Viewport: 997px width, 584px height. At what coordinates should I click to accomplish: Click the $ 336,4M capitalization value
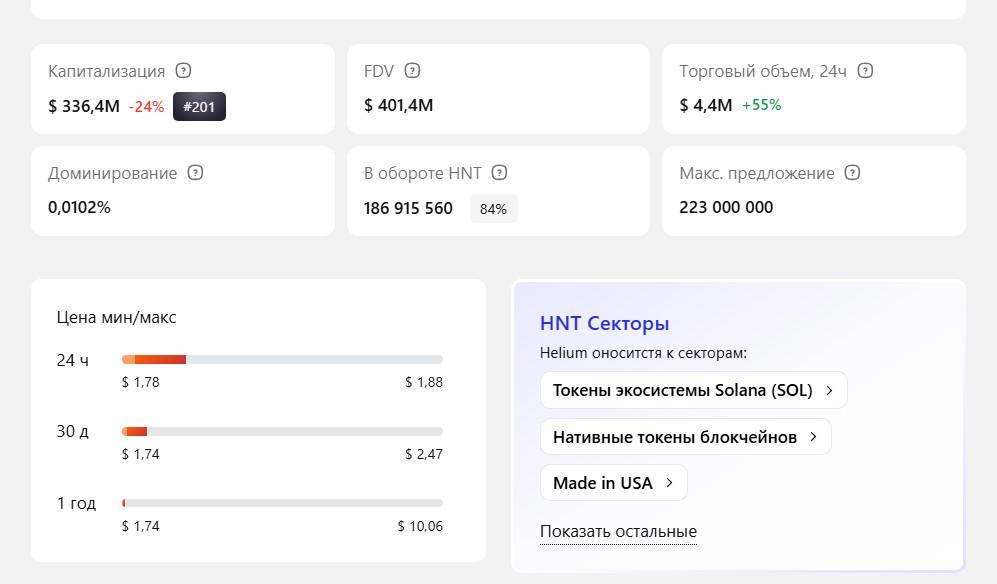click(84, 106)
